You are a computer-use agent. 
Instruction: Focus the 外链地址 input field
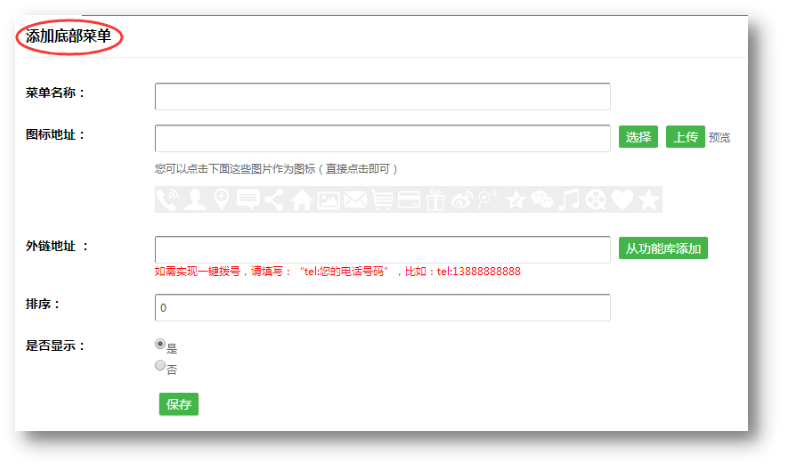tap(382, 249)
